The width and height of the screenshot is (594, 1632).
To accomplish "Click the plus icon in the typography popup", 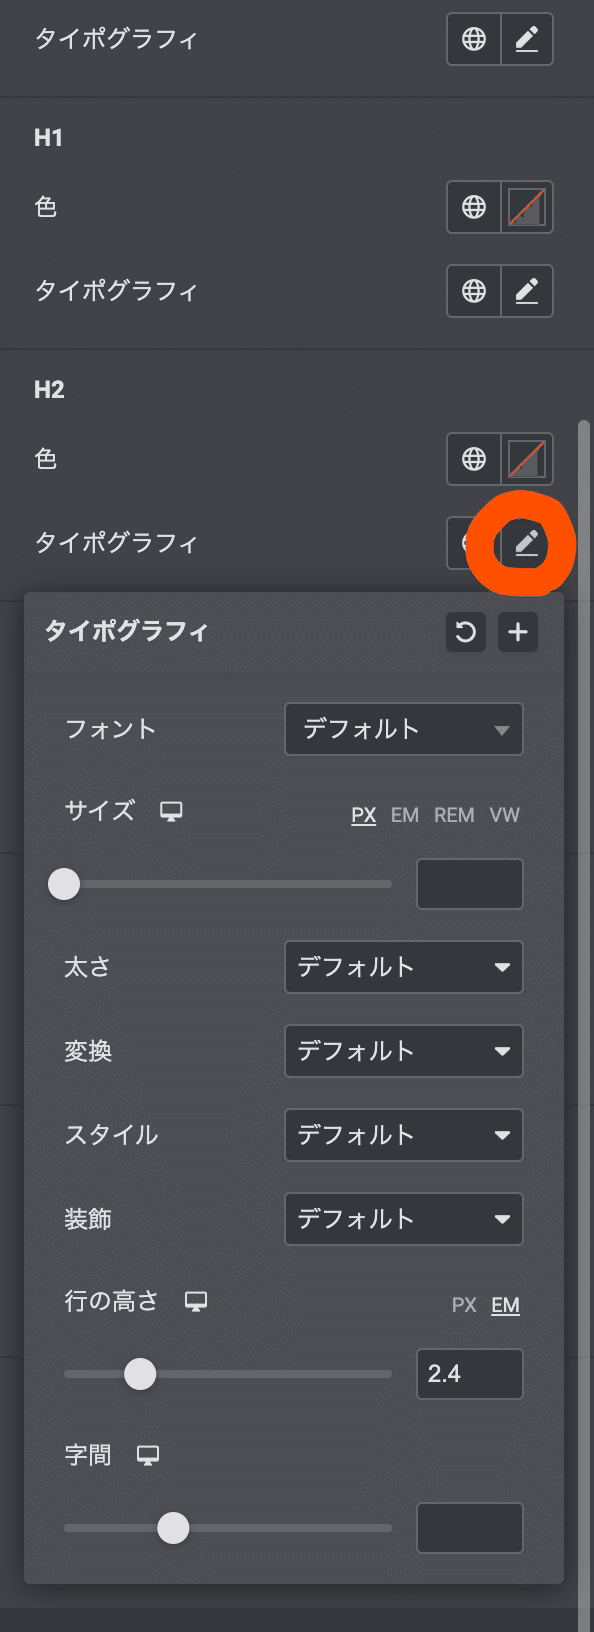I will pos(518,632).
